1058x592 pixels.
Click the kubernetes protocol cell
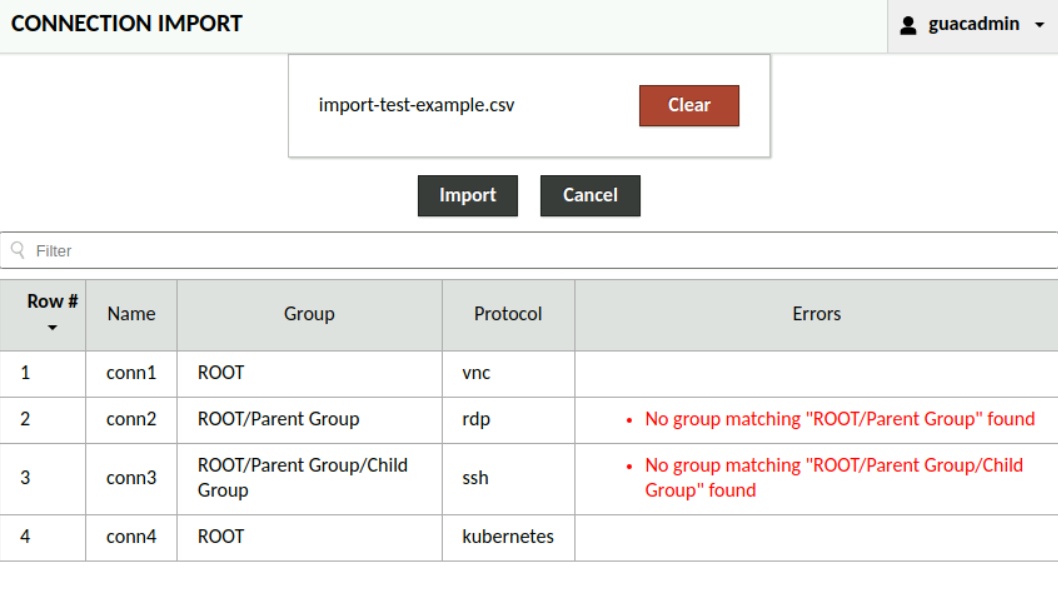(x=507, y=537)
